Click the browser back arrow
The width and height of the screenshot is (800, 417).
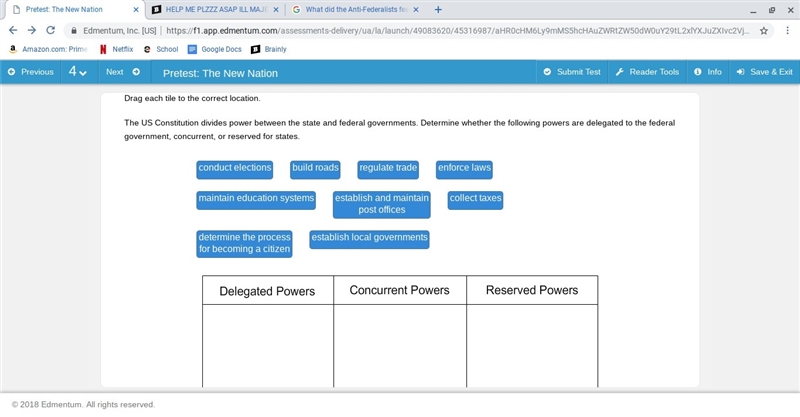13,30
